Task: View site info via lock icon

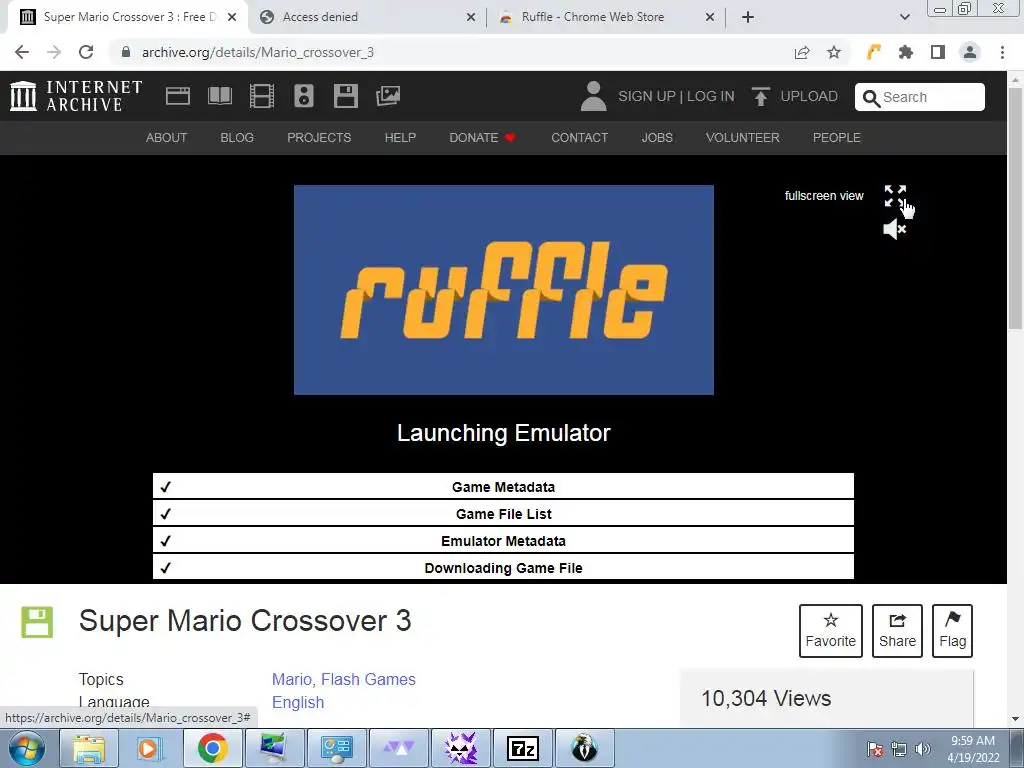Action: coord(126,52)
